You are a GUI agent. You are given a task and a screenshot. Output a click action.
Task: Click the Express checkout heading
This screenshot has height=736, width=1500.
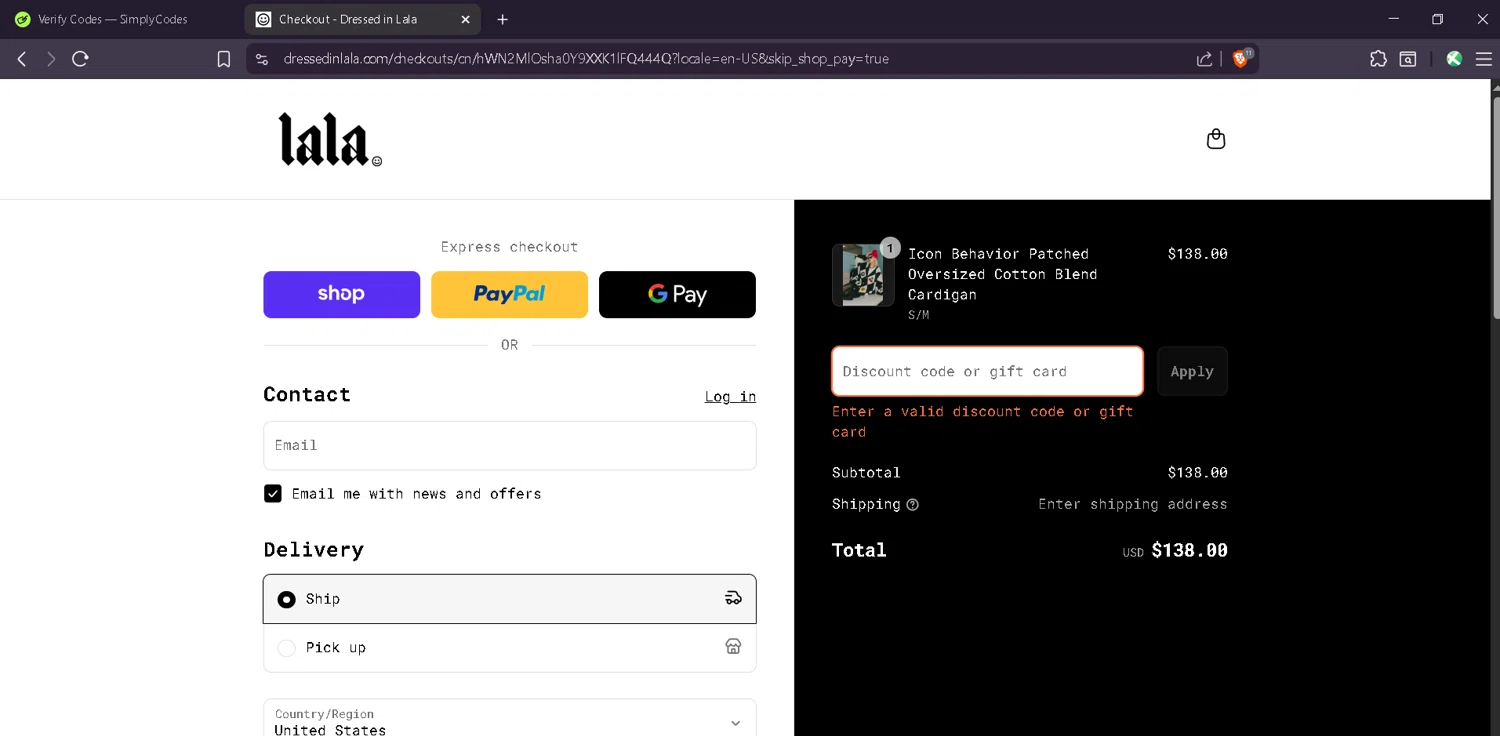coord(509,247)
